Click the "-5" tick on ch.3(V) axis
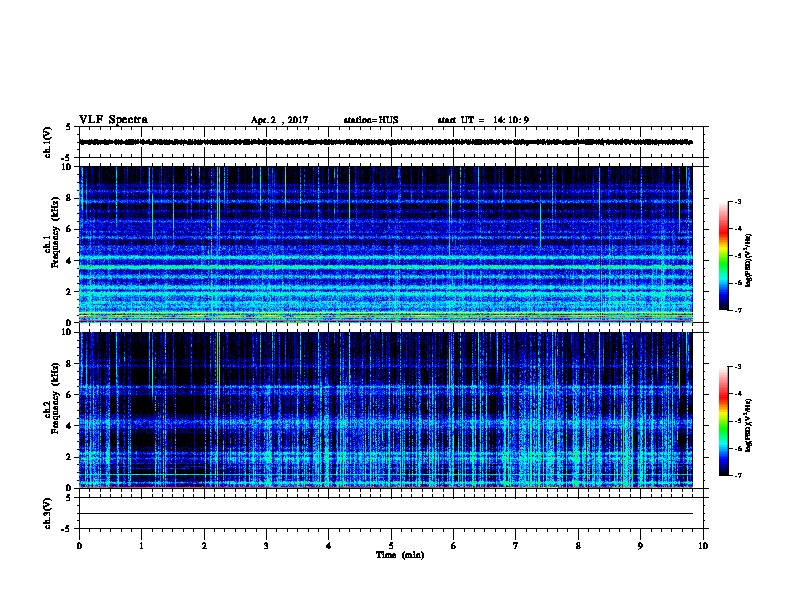Viewport: 792px width, 612px height. pyautogui.click(x=67, y=529)
